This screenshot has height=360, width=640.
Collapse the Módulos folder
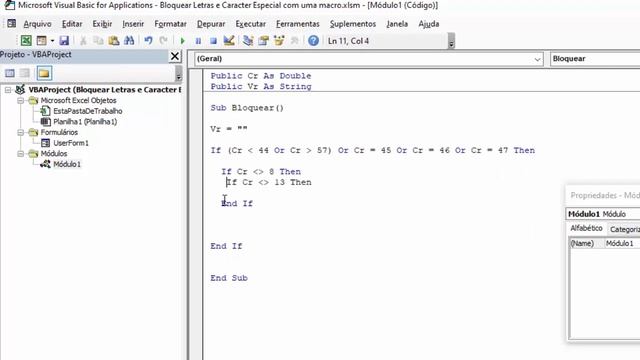(20, 153)
